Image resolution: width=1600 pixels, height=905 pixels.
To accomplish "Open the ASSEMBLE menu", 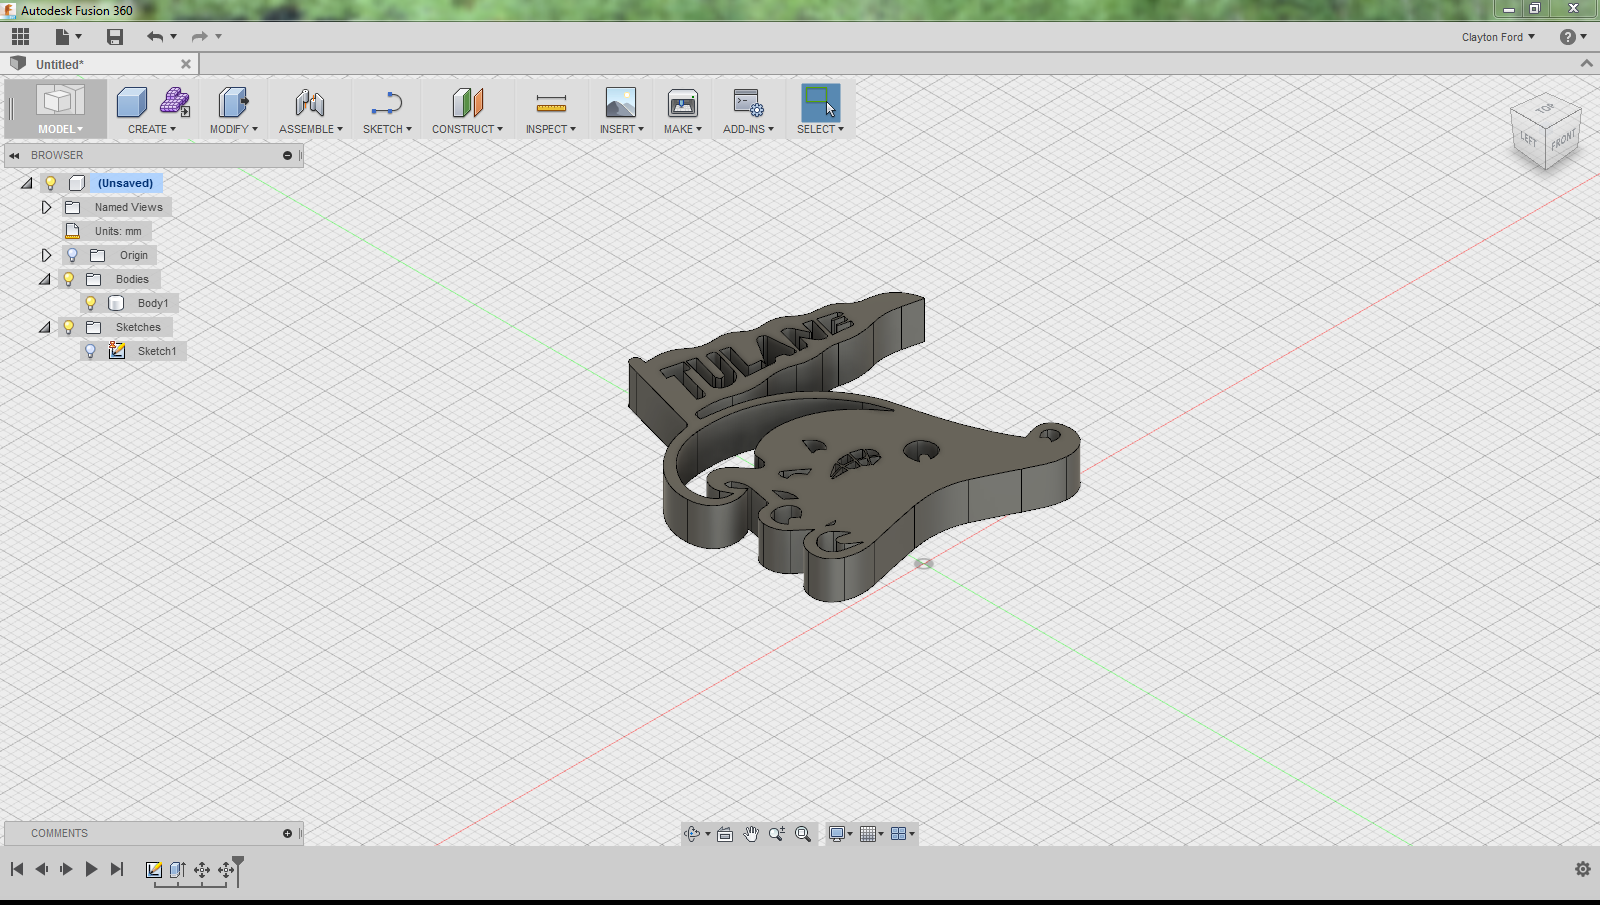I will point(311,129).
